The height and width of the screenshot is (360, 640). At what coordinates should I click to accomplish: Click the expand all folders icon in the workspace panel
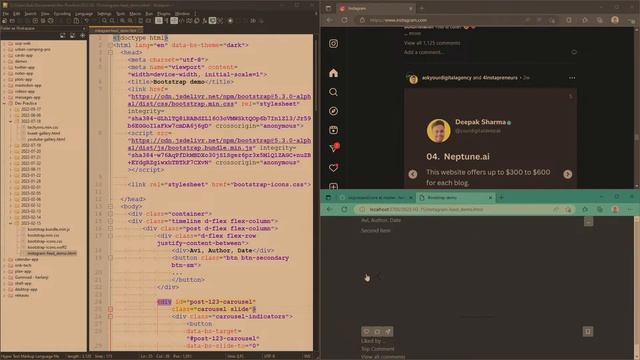click(62, 36)
